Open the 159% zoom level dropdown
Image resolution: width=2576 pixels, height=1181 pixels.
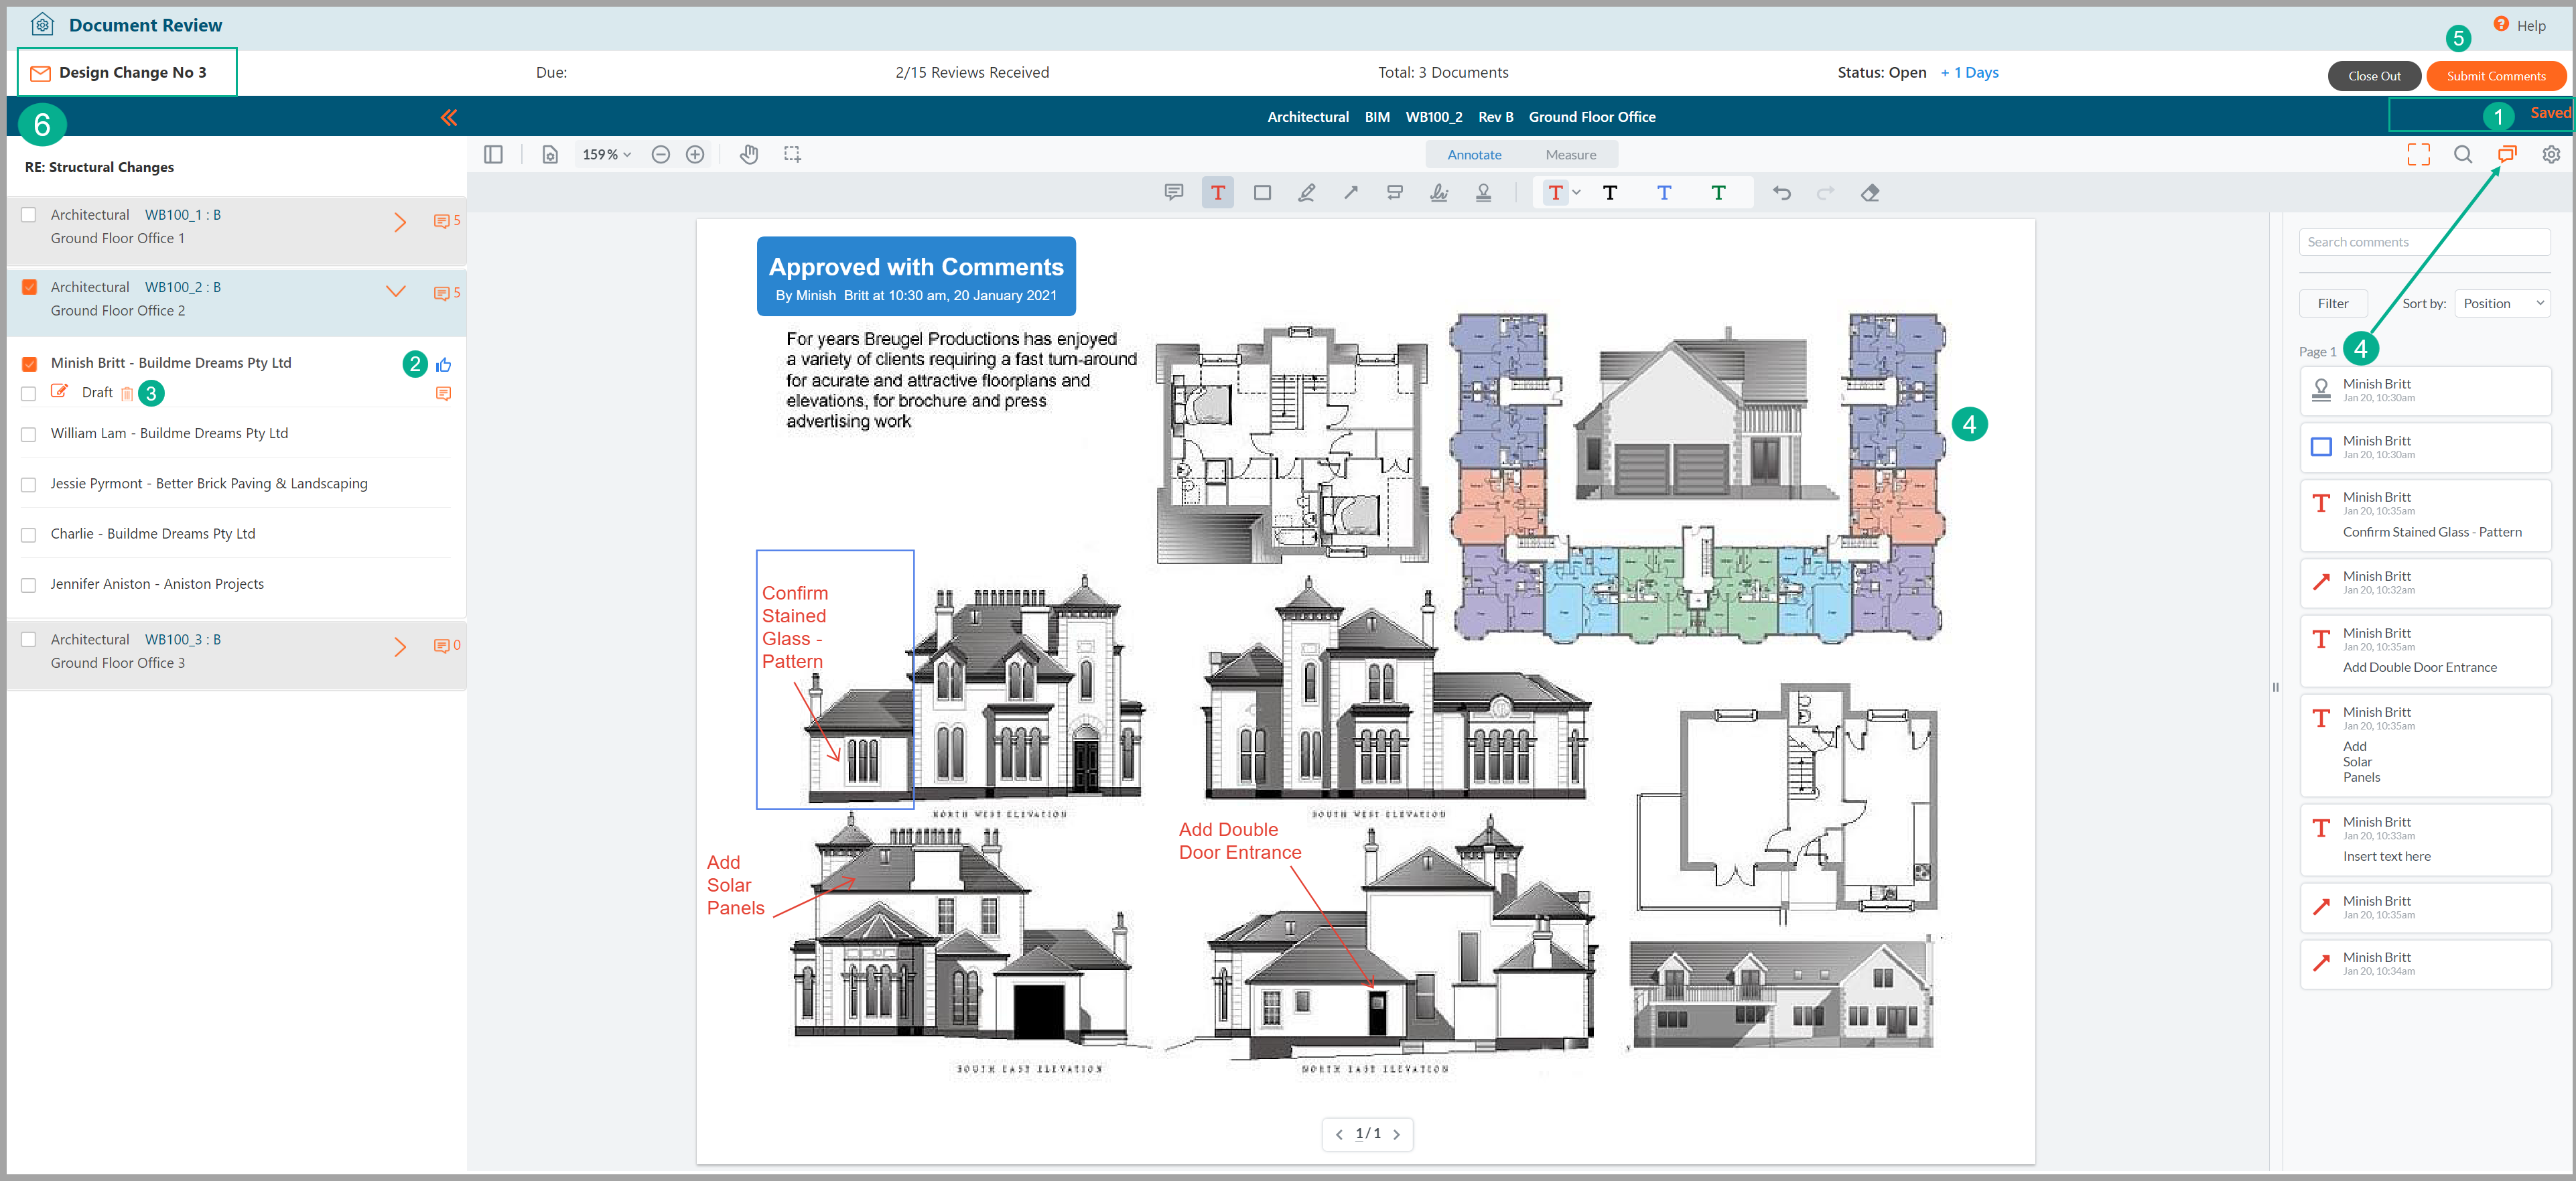click(x=607, y=154)
